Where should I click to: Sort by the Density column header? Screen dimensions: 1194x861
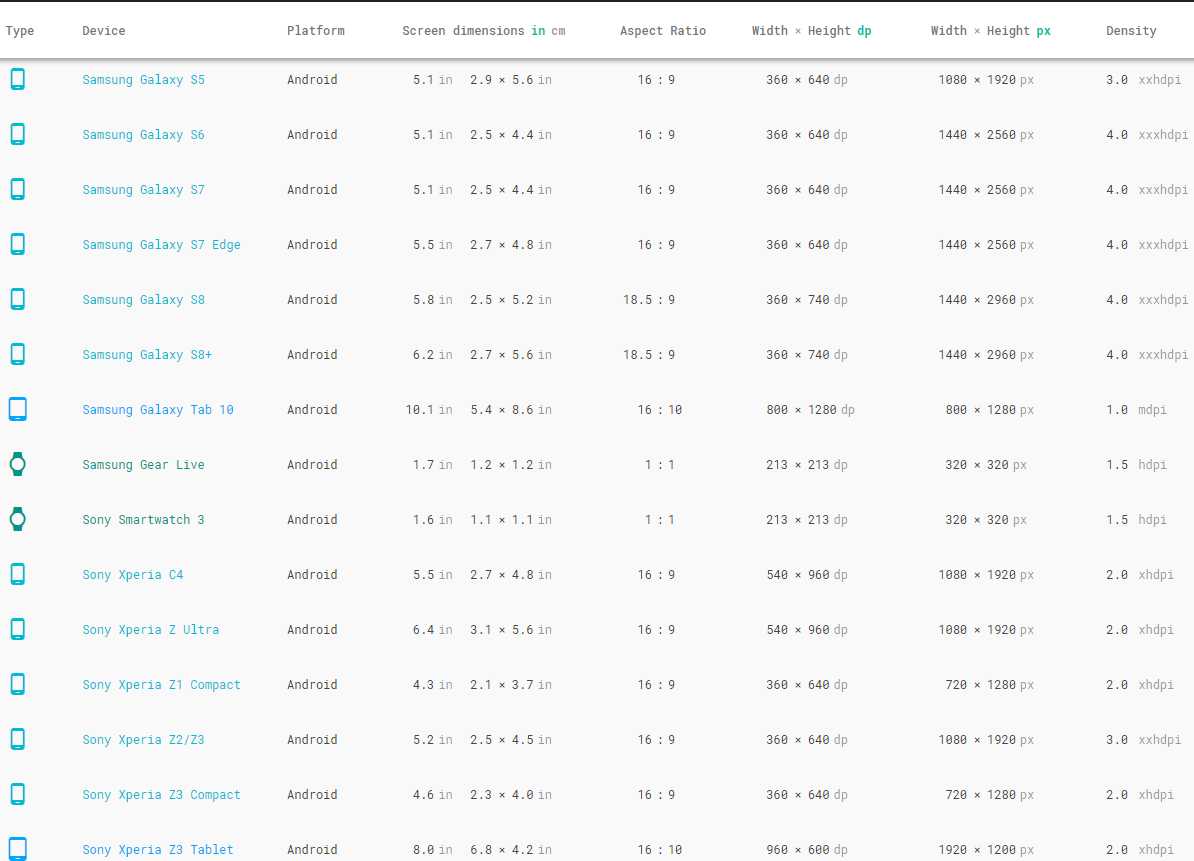click(x=1131, y=31)
